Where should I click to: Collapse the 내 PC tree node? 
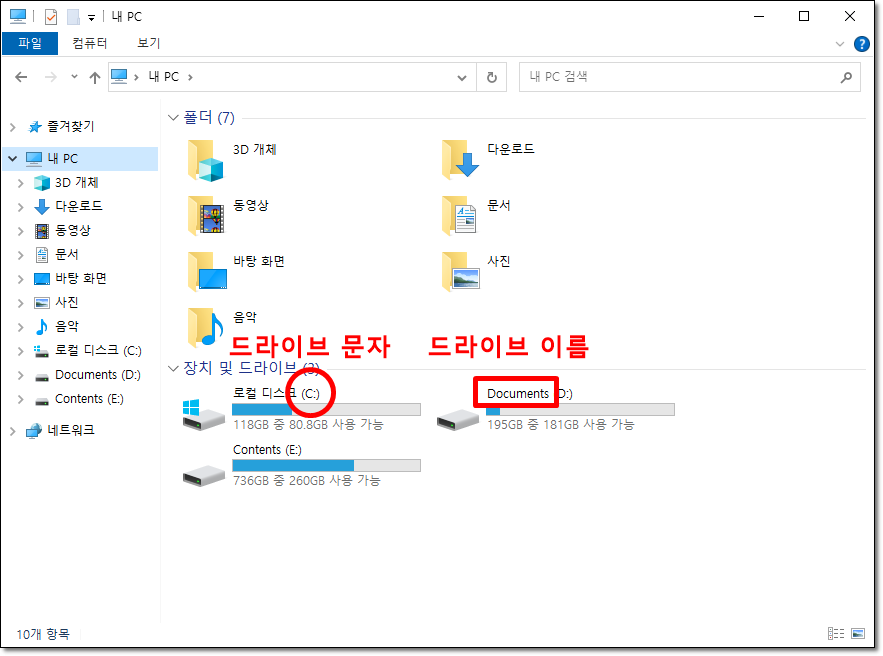12,159
